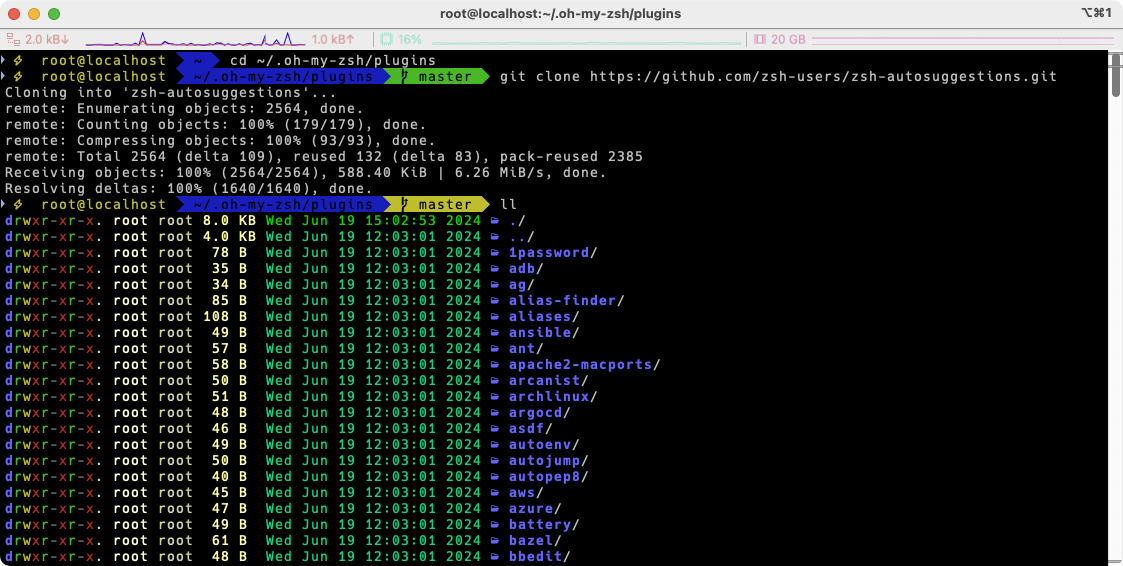
Task: Click the green master branch prompt segment
Action: pos(437,77)
